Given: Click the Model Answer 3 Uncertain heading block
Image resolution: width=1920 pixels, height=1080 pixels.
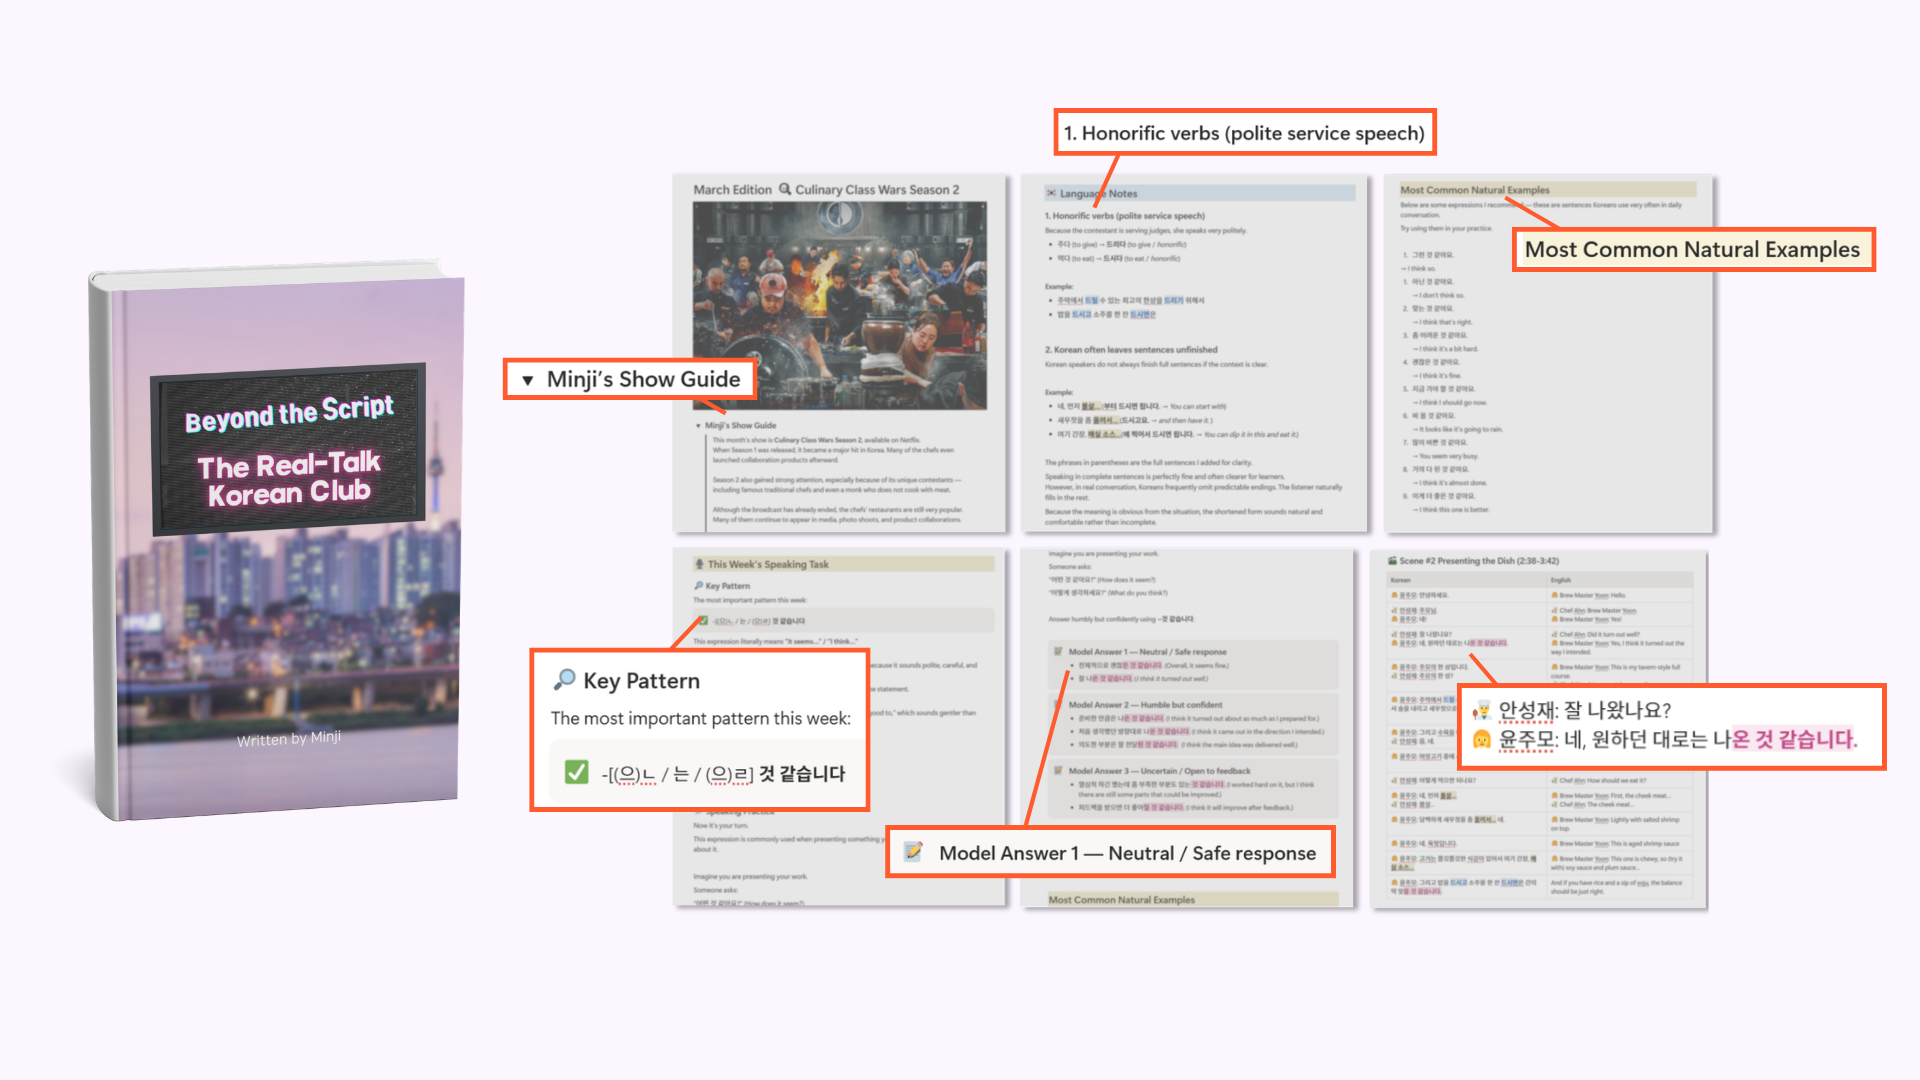Looking at the screenshot, I should point(1159,771).
